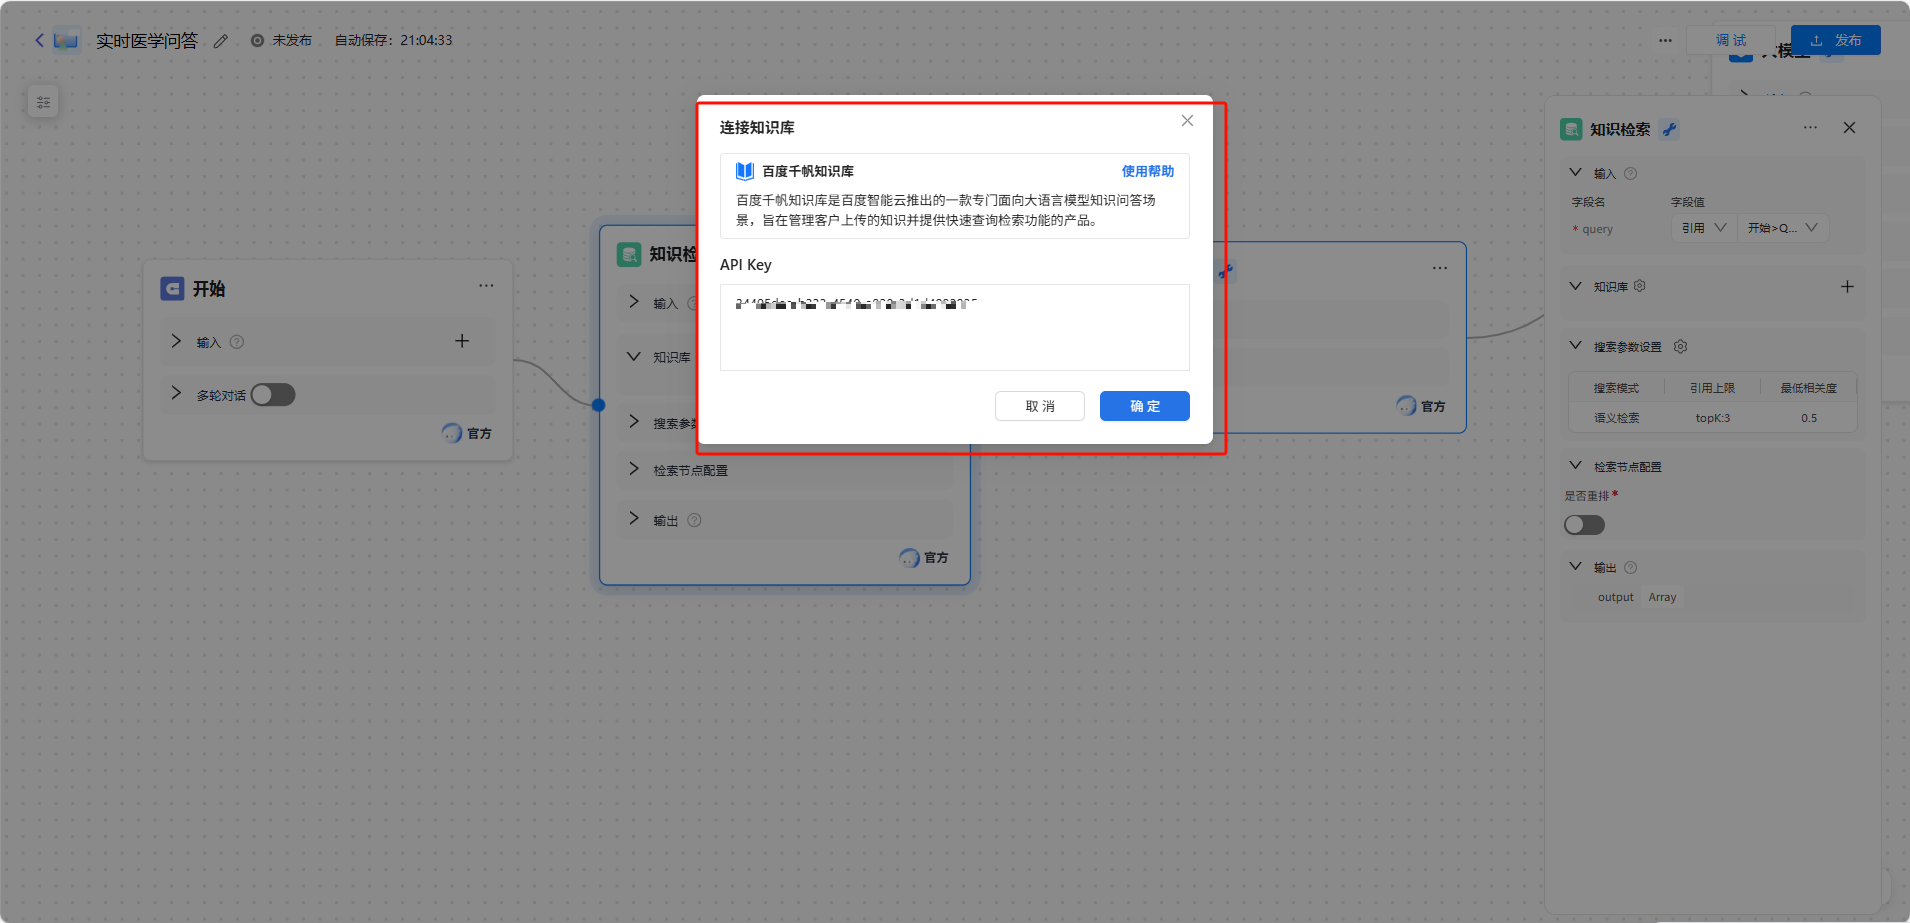Expand 多轮对话 row in 开始 node

coord(177,393)
